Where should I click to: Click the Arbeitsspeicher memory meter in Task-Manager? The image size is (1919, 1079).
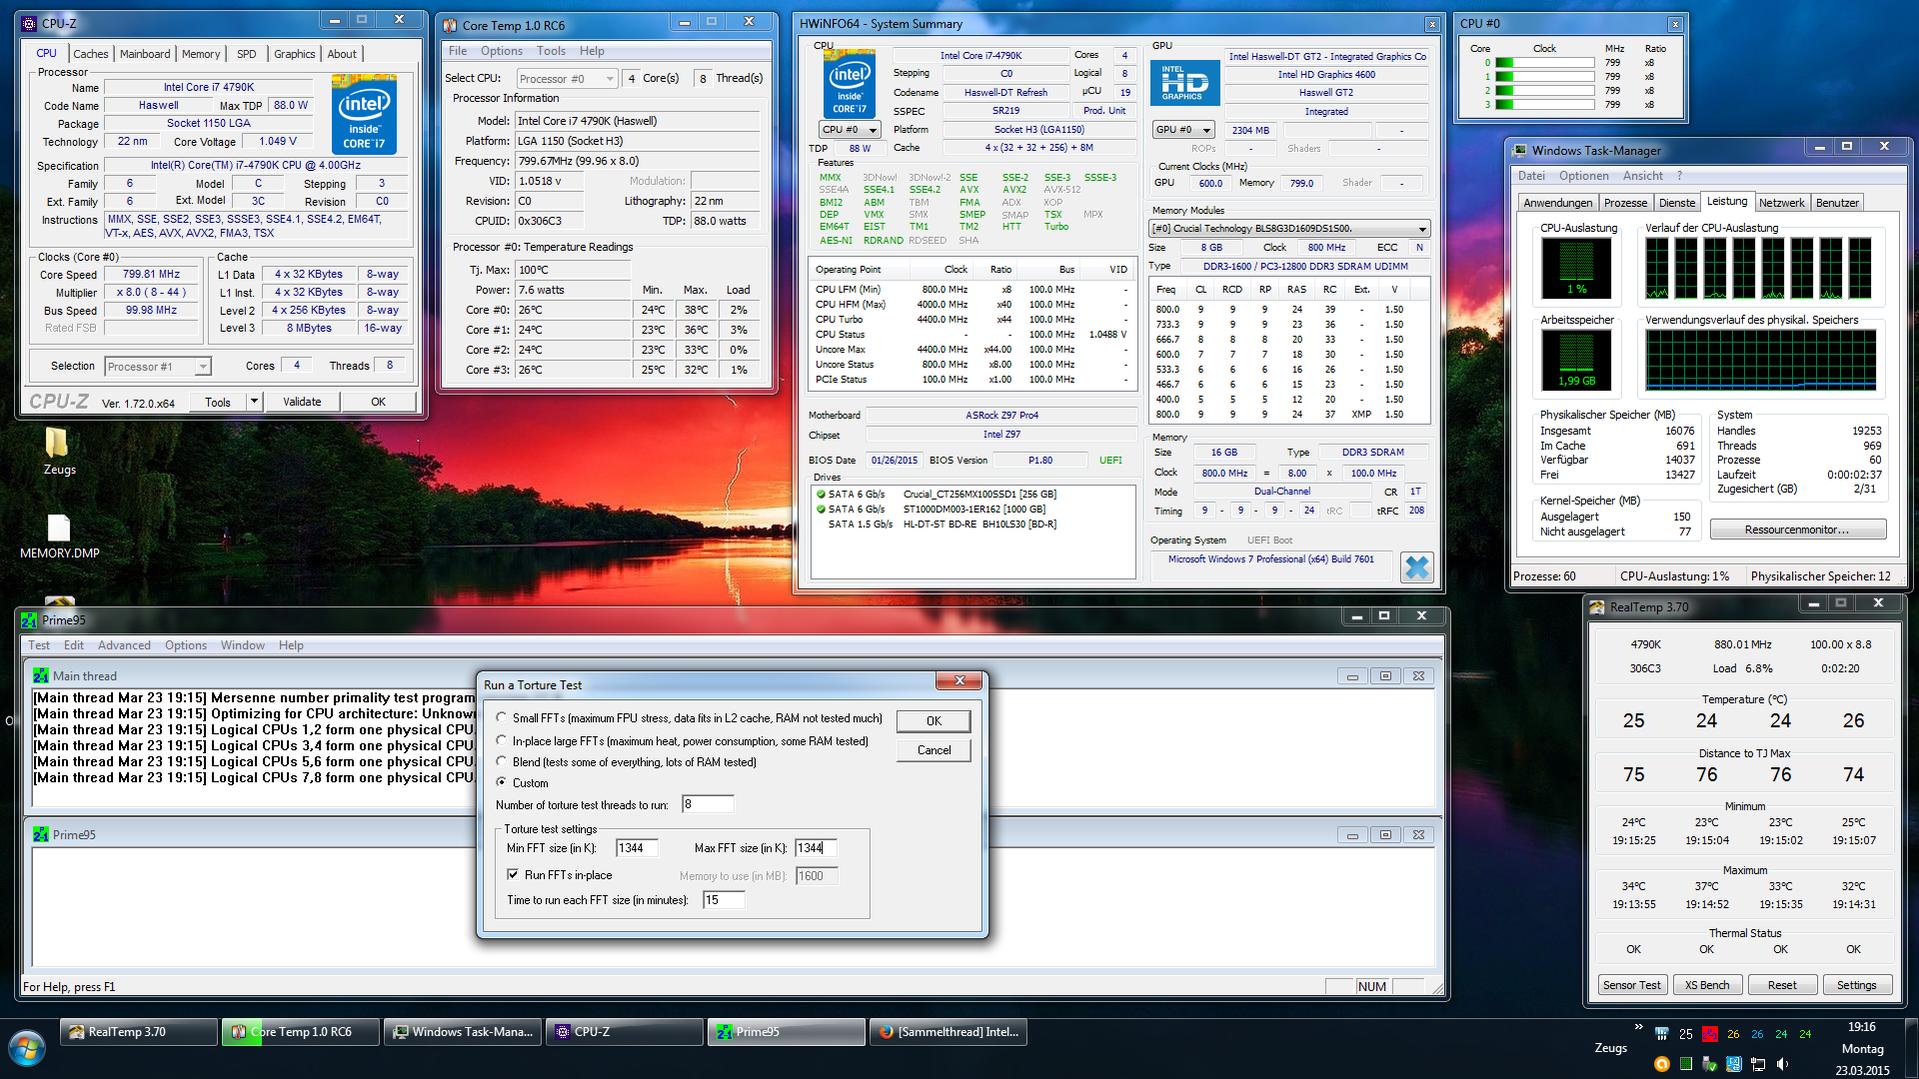tap(1576, 360)
